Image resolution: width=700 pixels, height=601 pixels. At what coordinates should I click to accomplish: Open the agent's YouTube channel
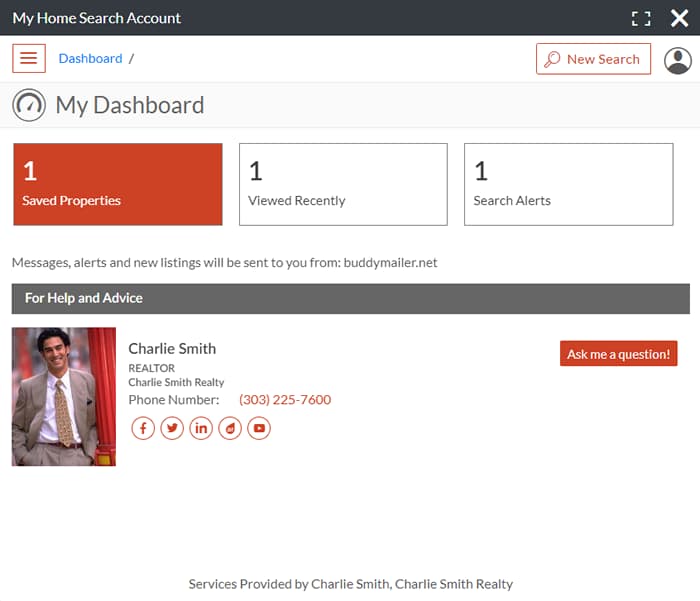(259, 428)
